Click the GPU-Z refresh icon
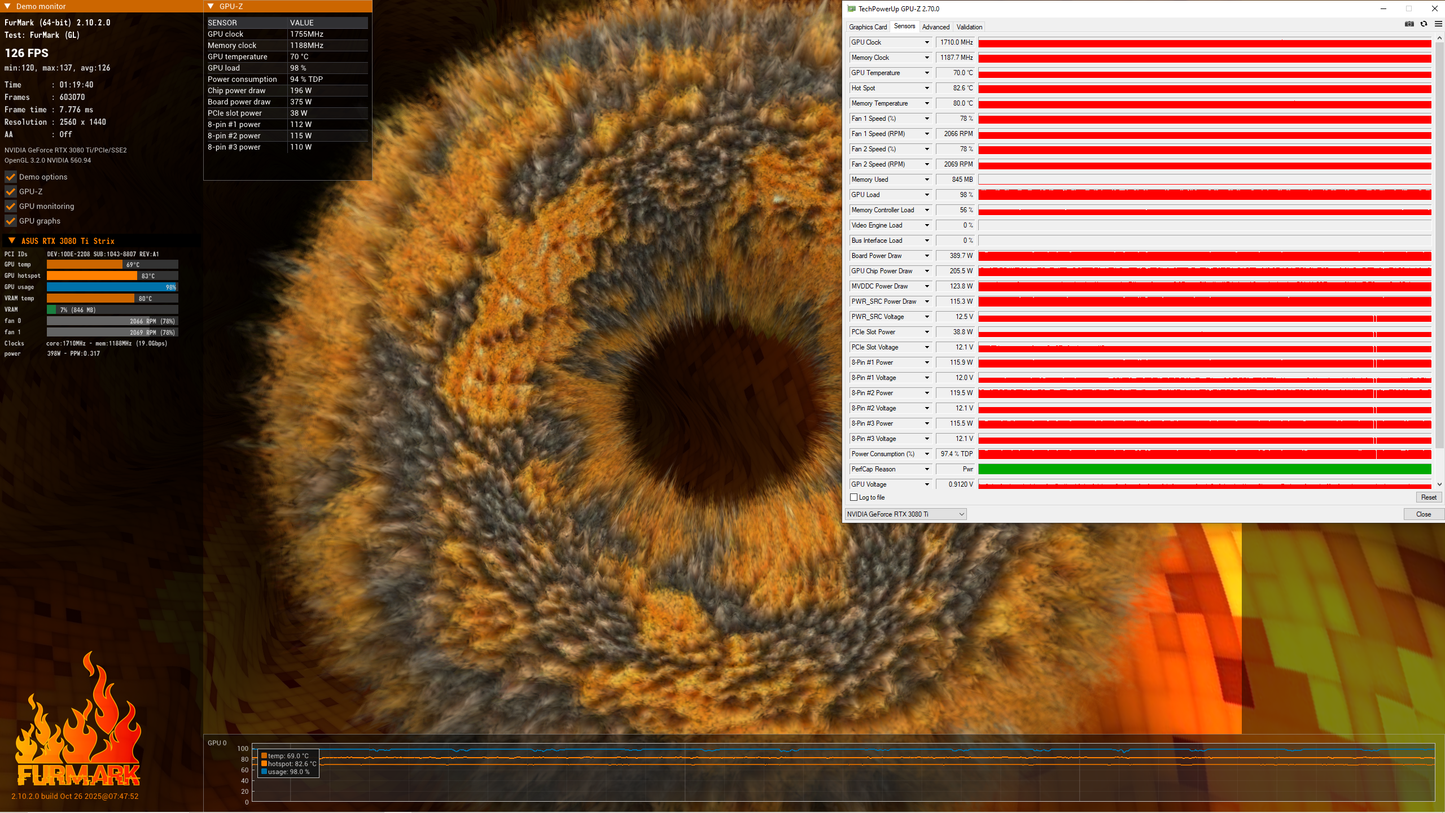 [1424, 24]
